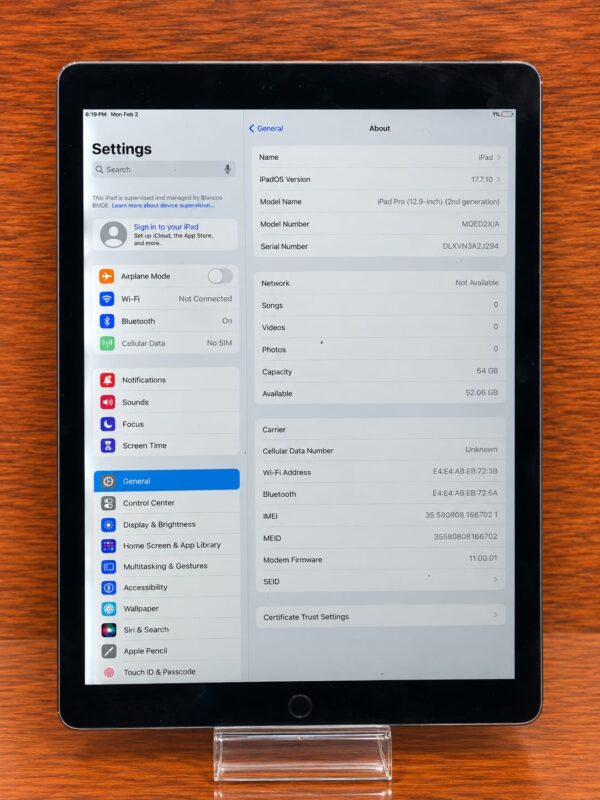
Task: Expand the SEID row chevron
Action: tap(495, 580)
